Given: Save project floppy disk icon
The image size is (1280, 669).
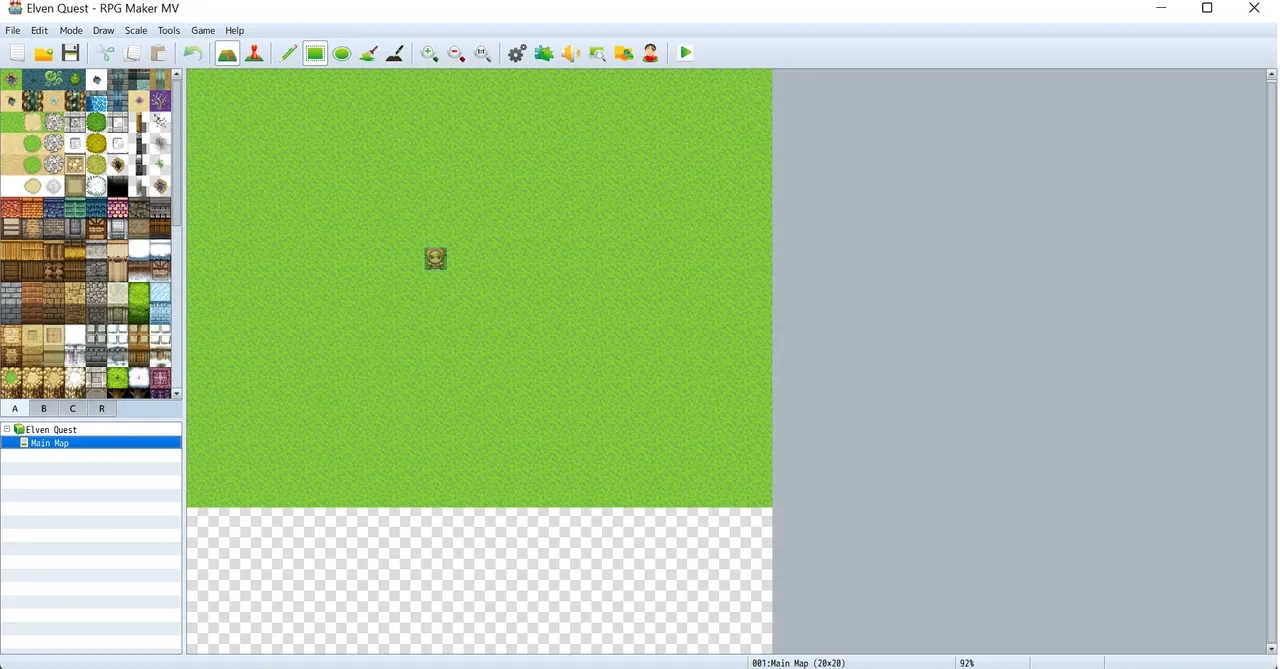Looking at the screenshot, I should click(x=70, y=53).
